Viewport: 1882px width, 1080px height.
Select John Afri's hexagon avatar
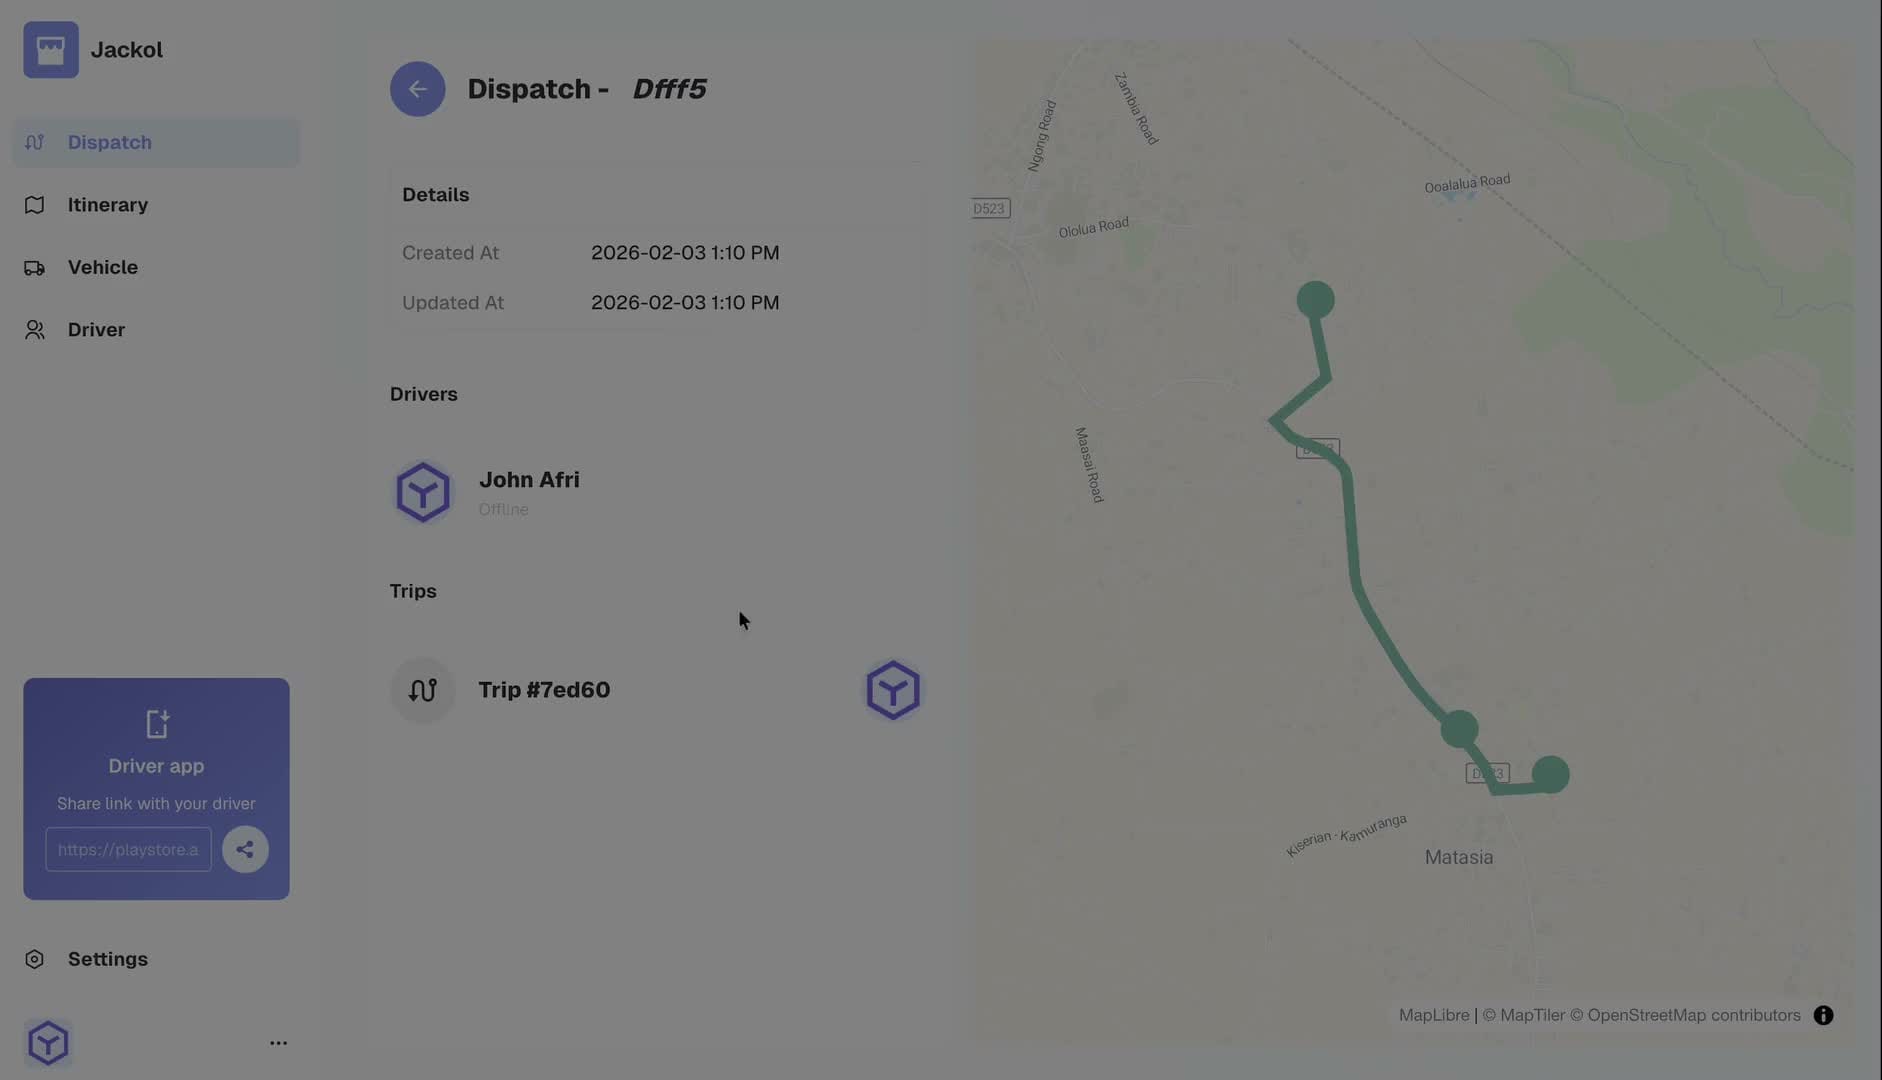422,492
